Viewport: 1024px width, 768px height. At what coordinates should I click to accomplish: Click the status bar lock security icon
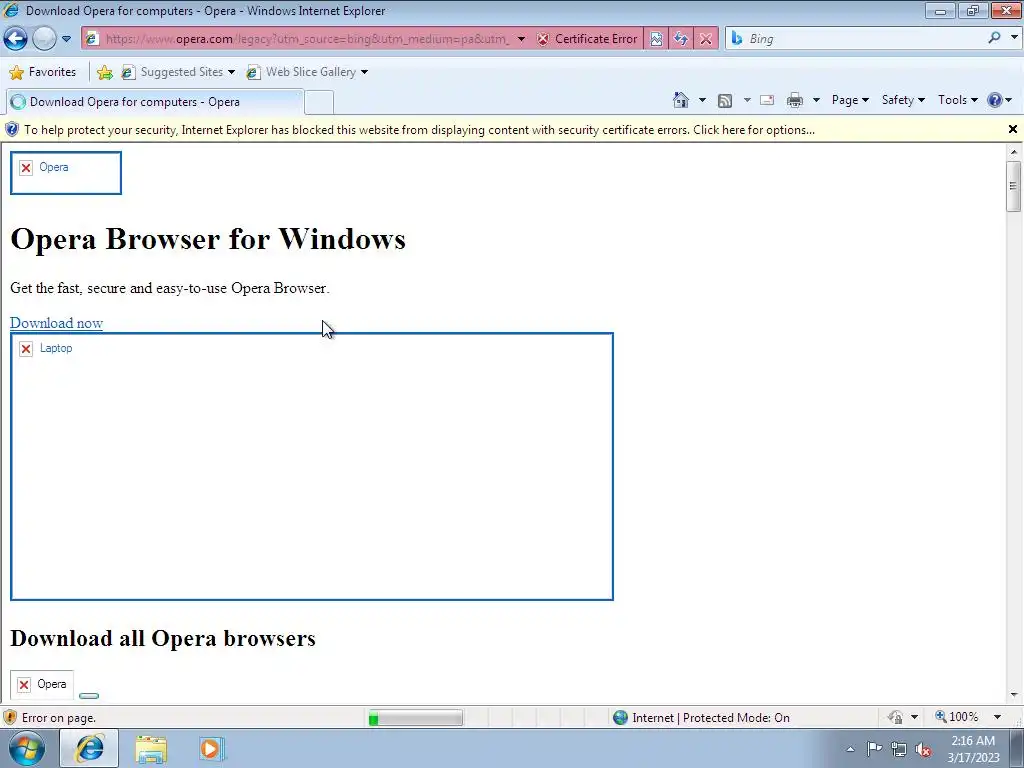pyautogui.click(x=895, y=717)
